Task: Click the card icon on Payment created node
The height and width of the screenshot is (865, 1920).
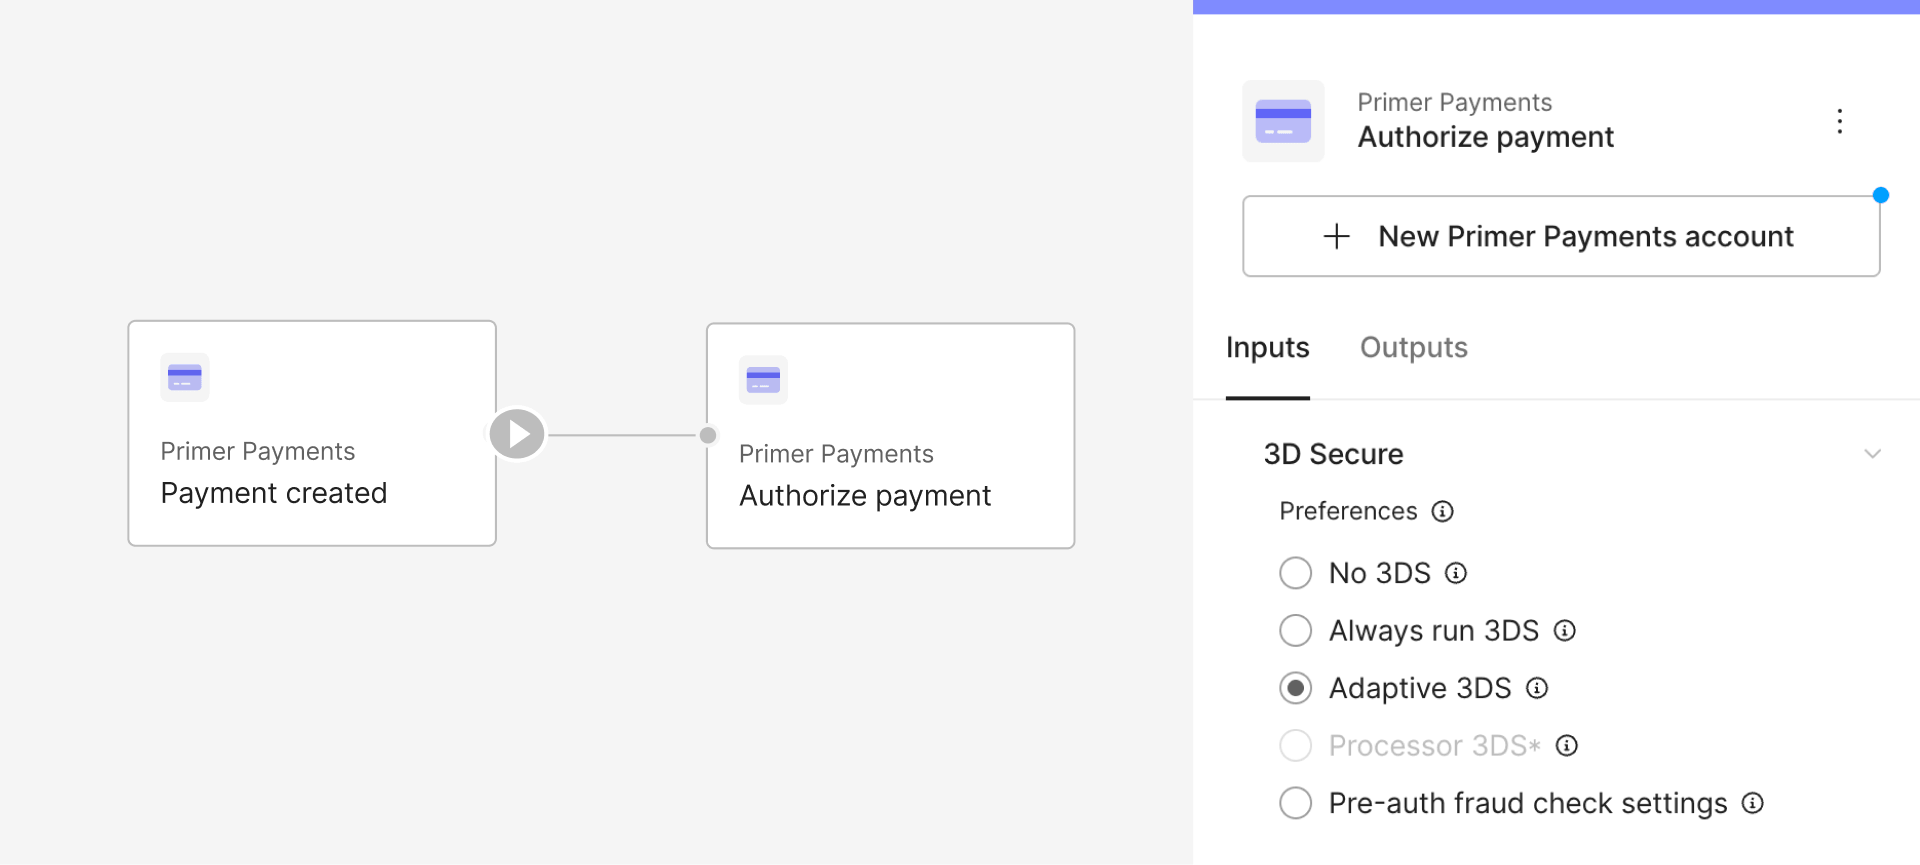Action: tap(185, 377)
